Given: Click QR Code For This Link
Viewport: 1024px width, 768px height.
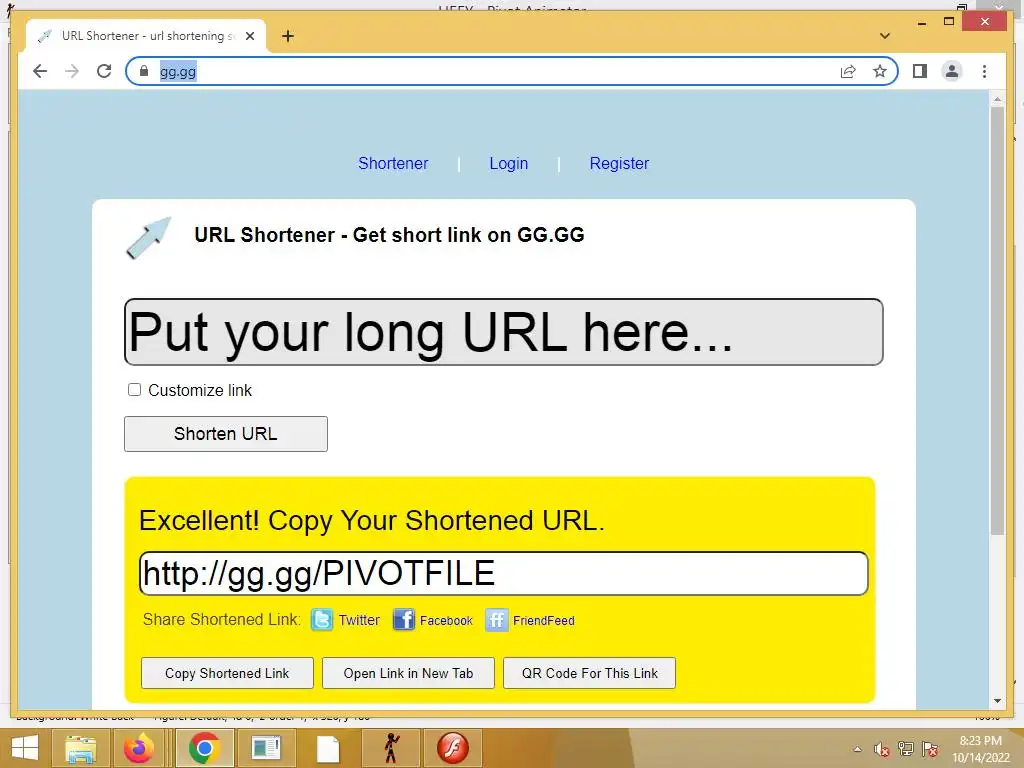Looking at the screenshot, I should (590, 673).
